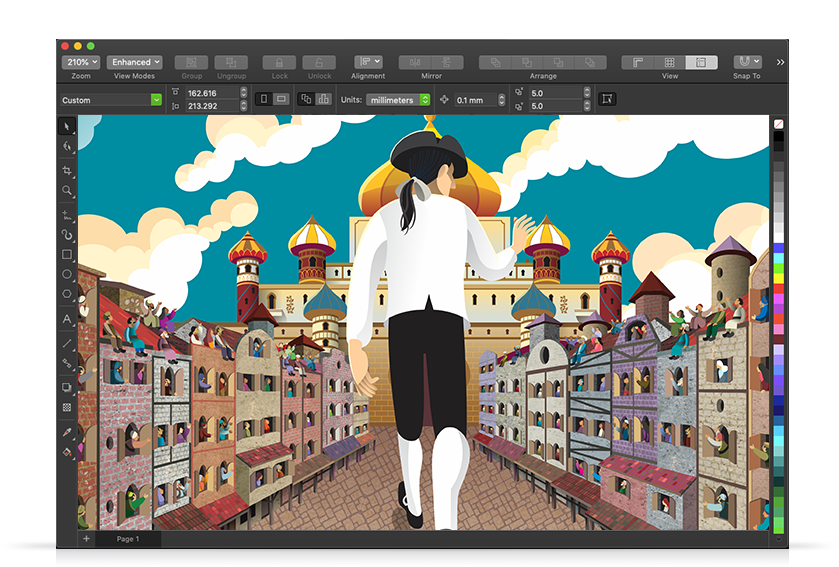This screenshot has height=567, width=839.
Task: Click the Group objects button
Action: [191, 62]
